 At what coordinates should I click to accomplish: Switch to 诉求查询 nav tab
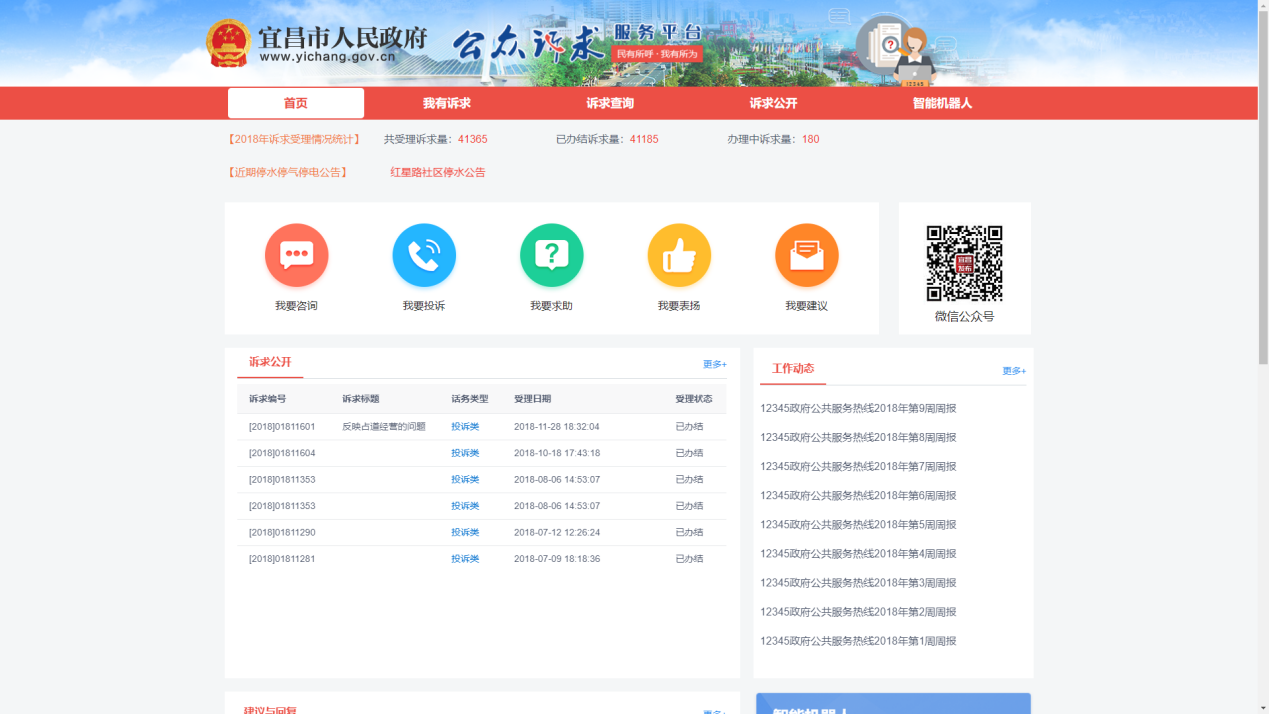click(610, 103)
